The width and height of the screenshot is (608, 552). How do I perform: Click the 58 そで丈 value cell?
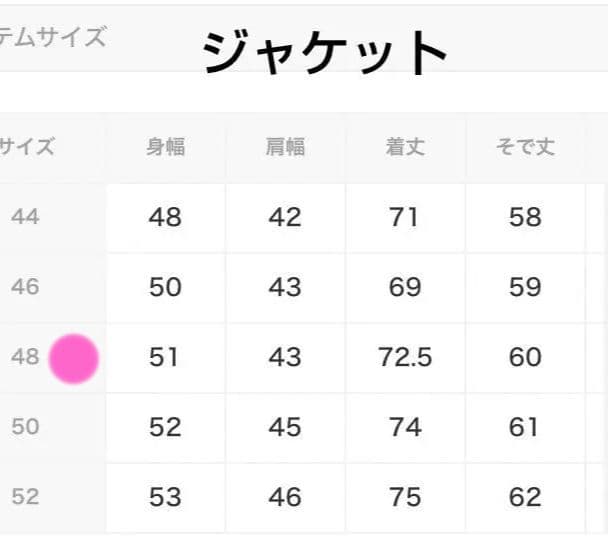525,217
